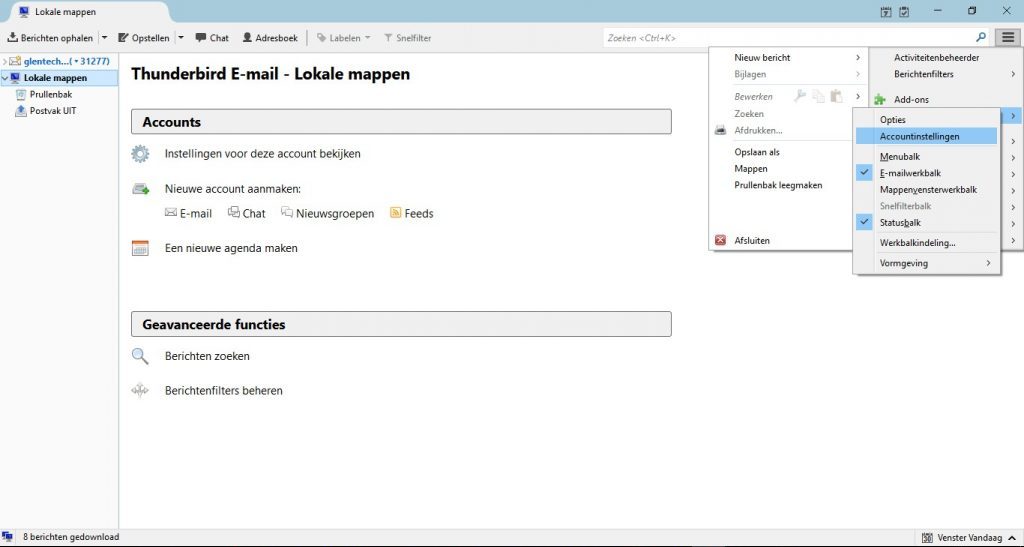Open the tasks tab icon in title bar
Image resolution: width=1024 pixels, height=547 pixels.
coord(904,11)
